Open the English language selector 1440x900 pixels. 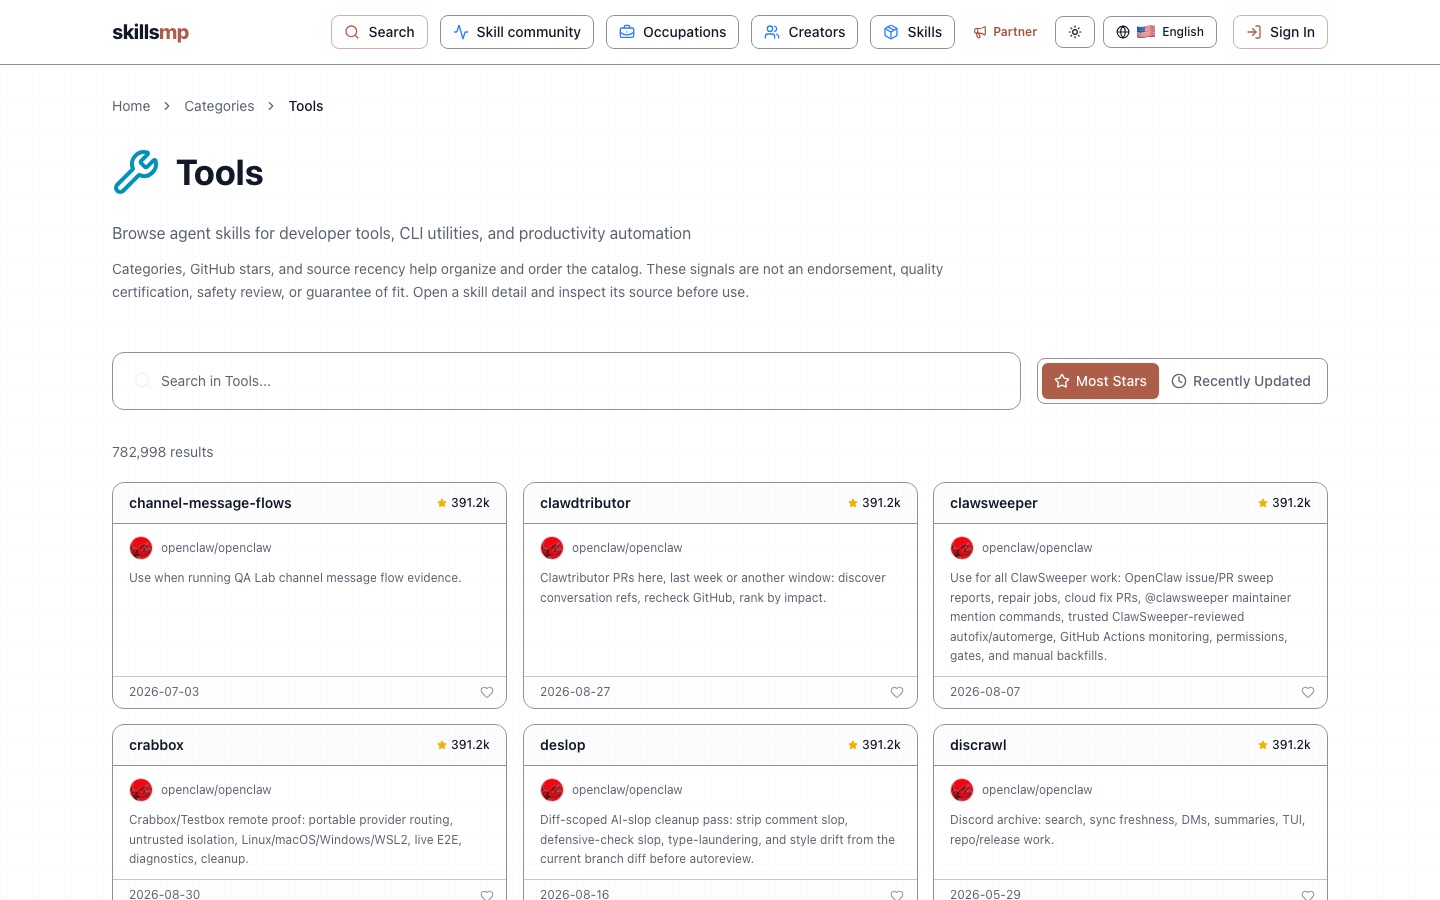coord(1160,32)
